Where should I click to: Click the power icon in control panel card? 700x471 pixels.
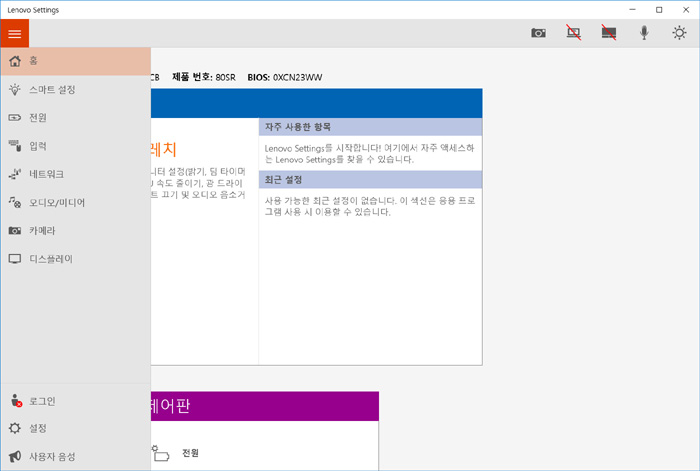(x=161, y=454)
